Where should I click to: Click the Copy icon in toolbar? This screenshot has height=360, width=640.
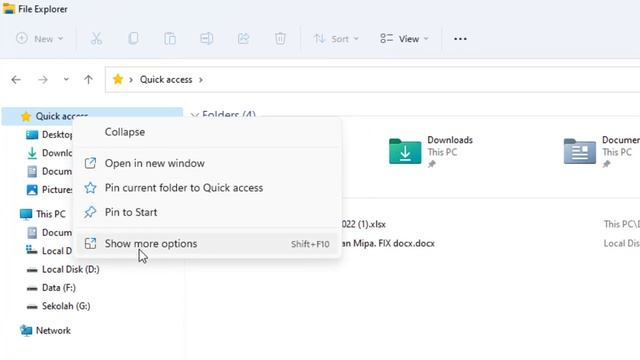coord(133,39)
